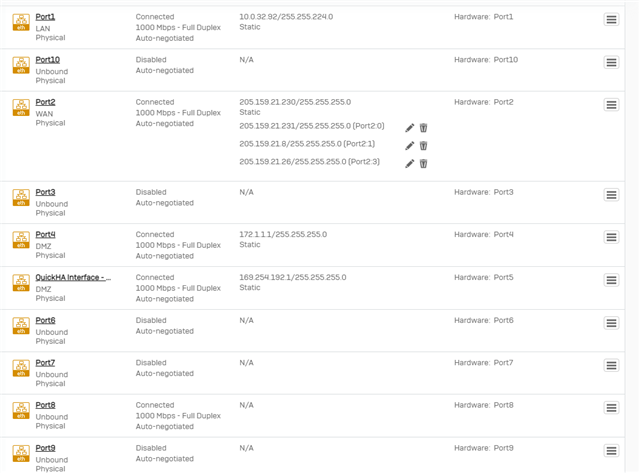The height and width of the screenshot is (473, 640).
Task: Delete the Port2:0 alias with the trash icon
Action: [x=423, y=128]
